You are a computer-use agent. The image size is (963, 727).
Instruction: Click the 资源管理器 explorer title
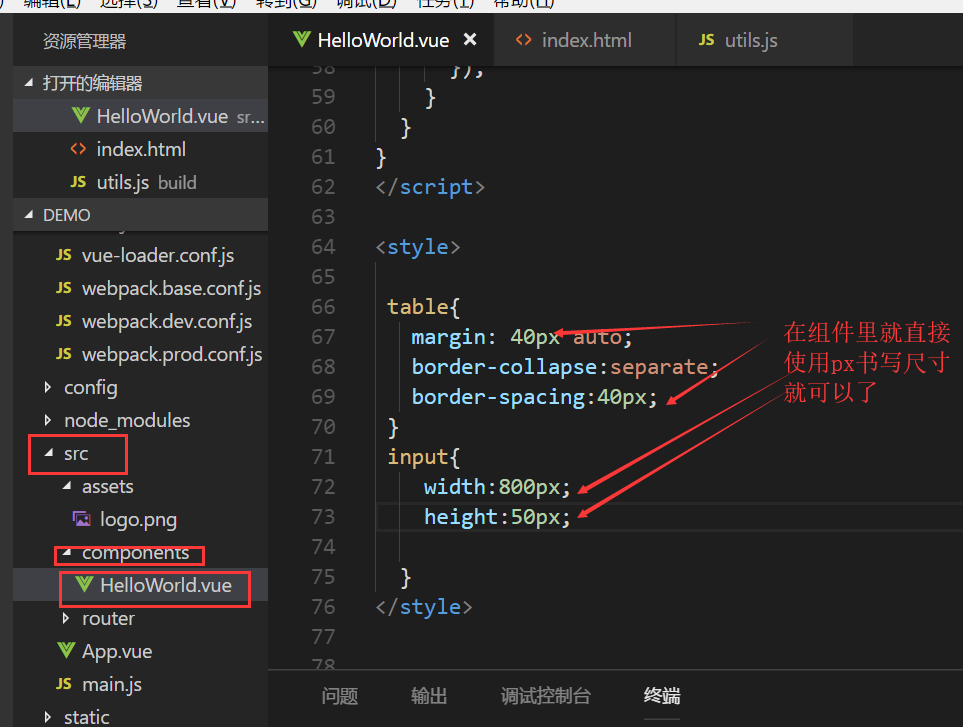point(84,42)
